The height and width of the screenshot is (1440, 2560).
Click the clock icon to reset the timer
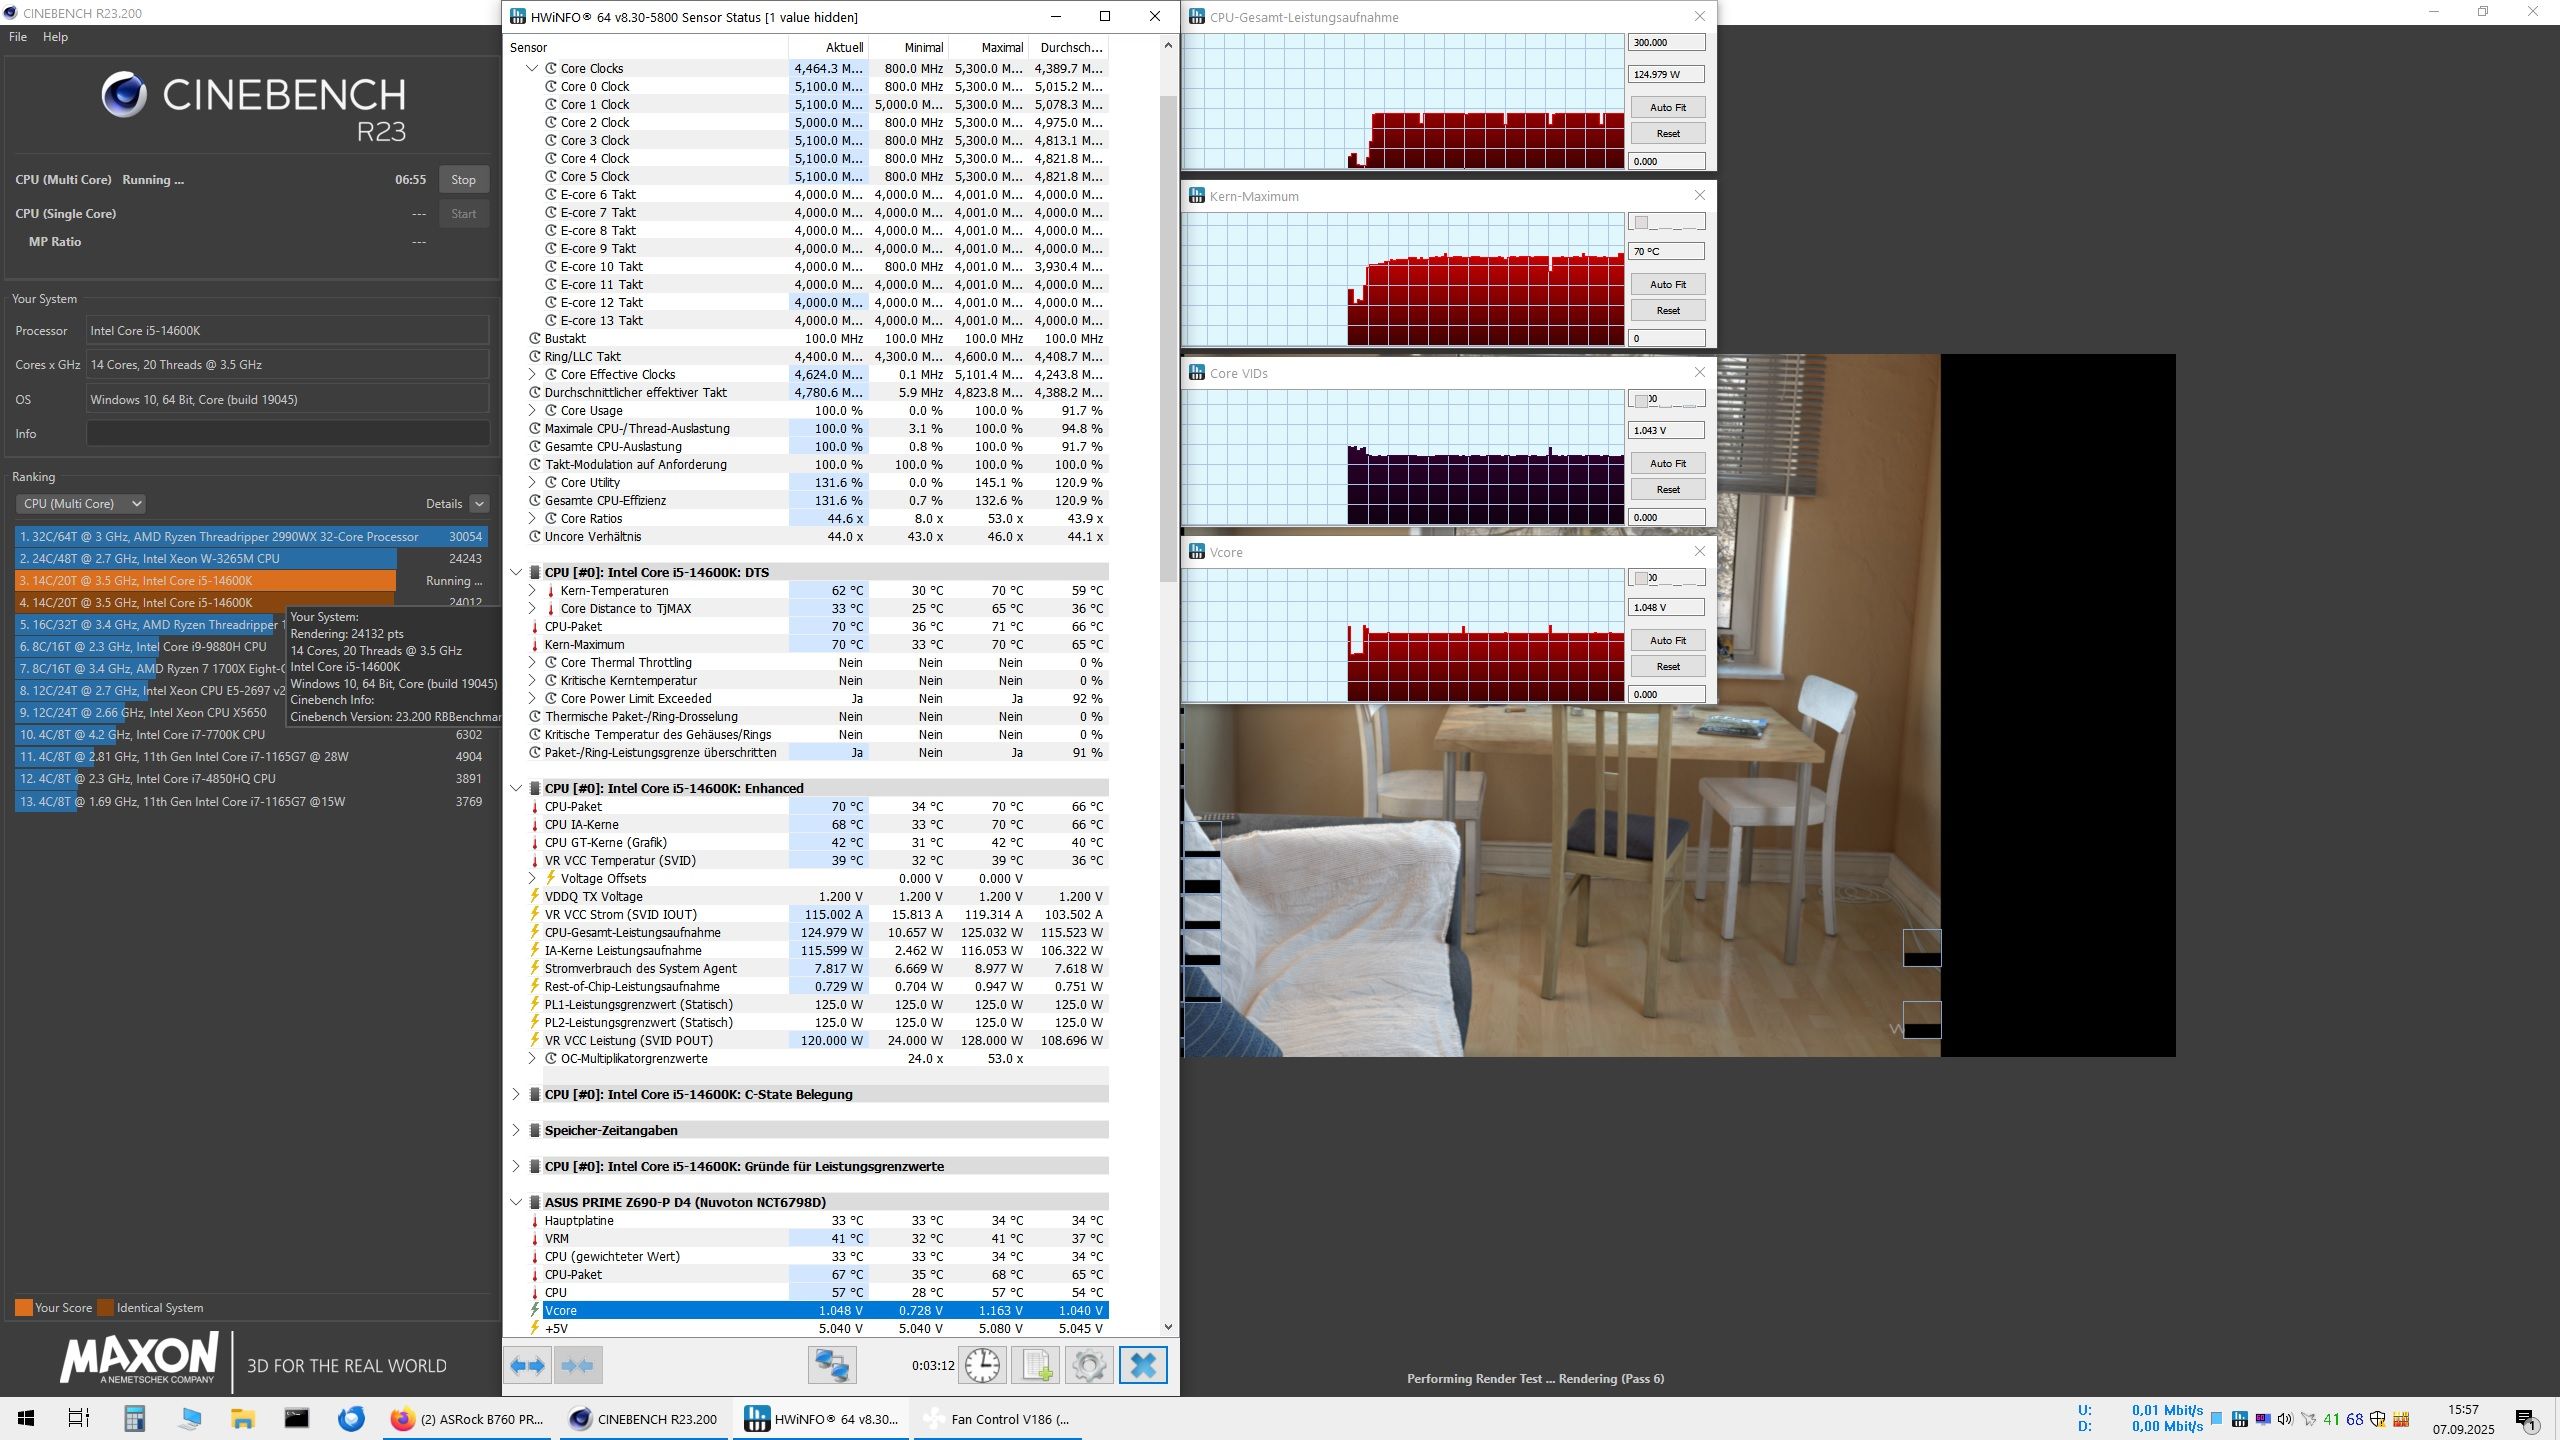(x=982, y=1365)
